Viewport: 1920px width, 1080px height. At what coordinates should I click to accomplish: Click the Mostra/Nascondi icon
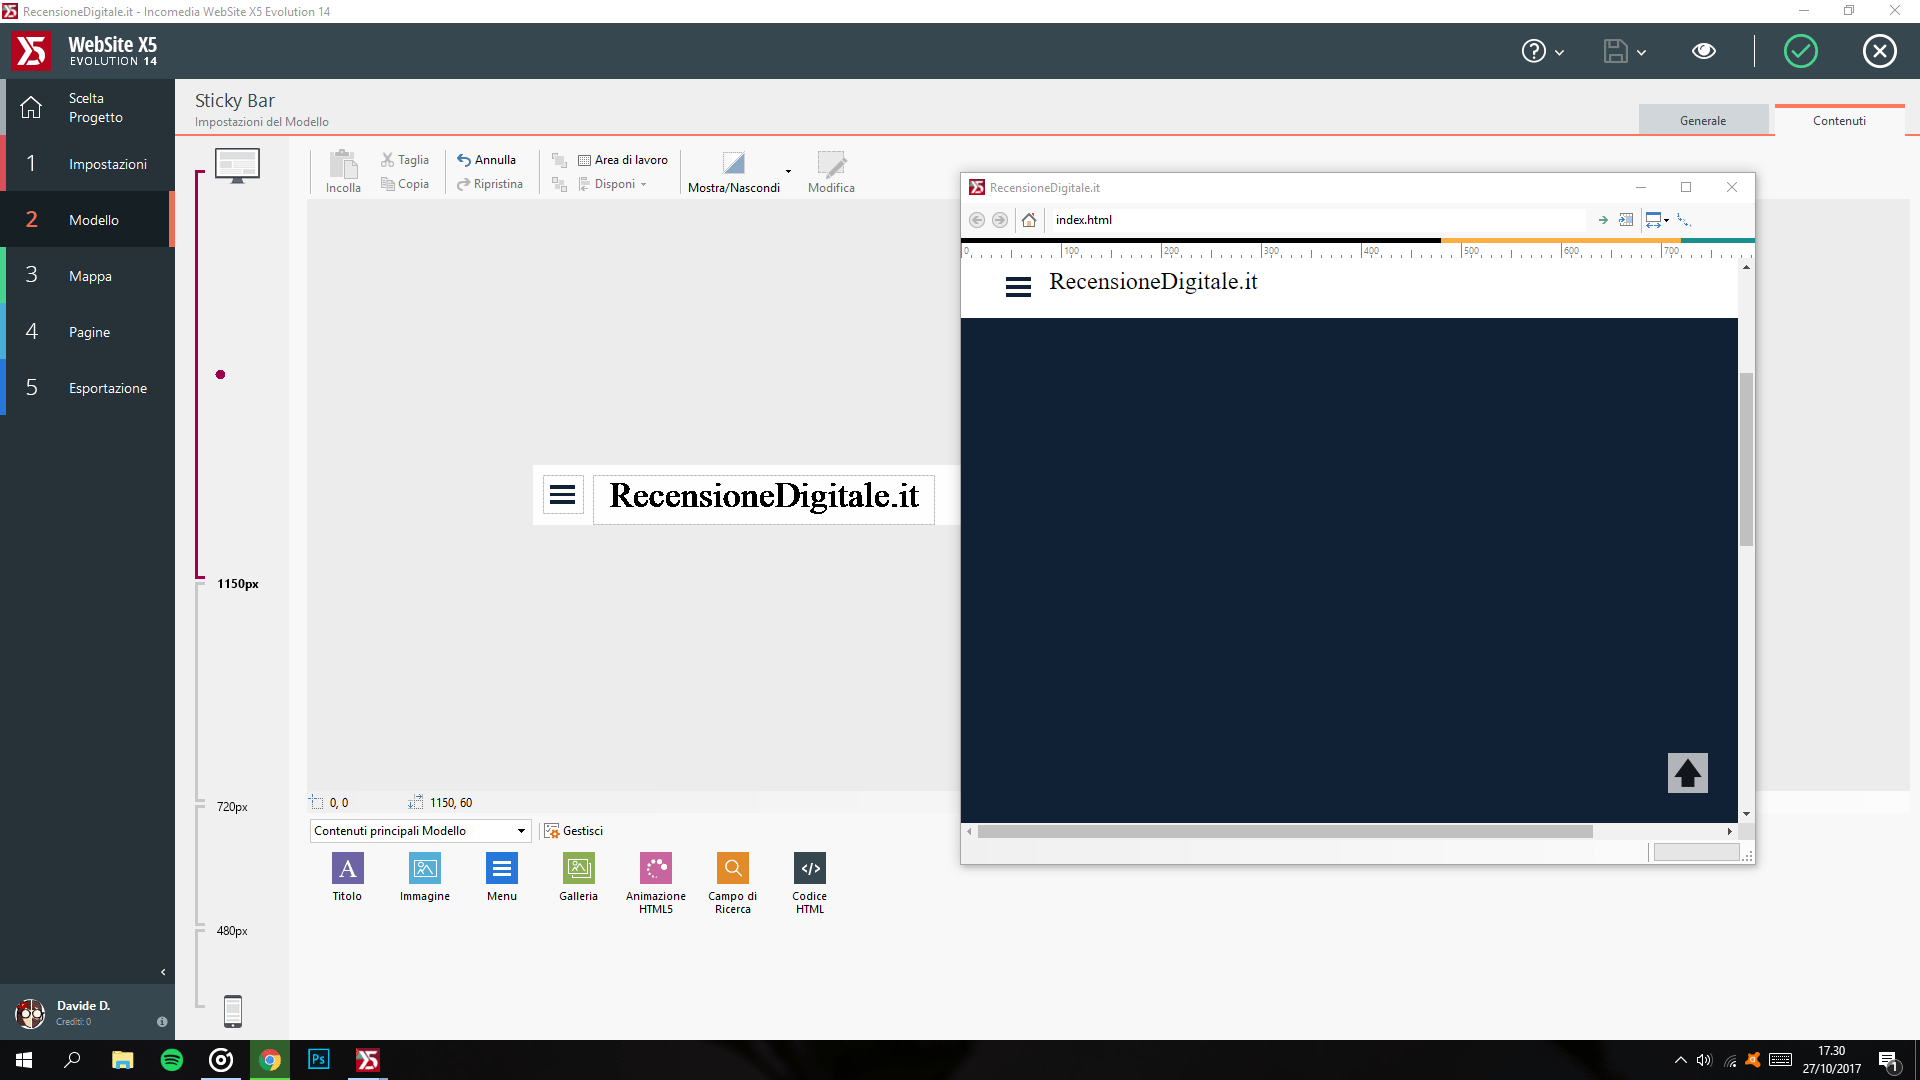pos(734,164)
